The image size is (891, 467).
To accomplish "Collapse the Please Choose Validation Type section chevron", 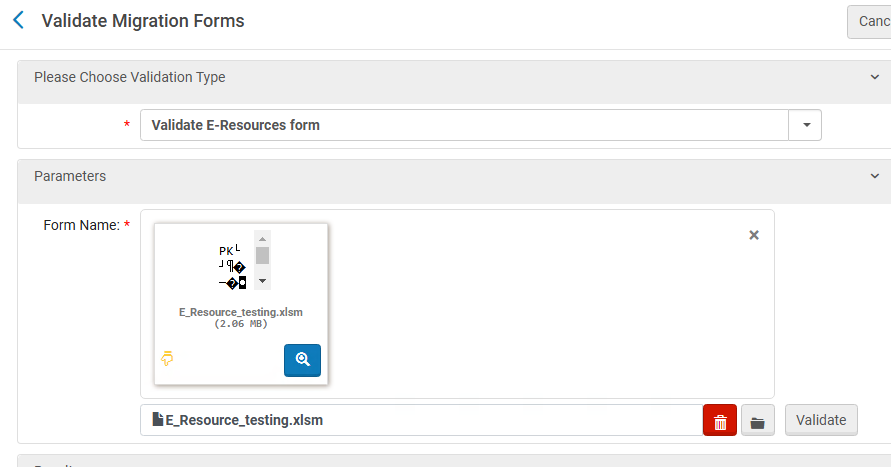I will pos(874,77).
